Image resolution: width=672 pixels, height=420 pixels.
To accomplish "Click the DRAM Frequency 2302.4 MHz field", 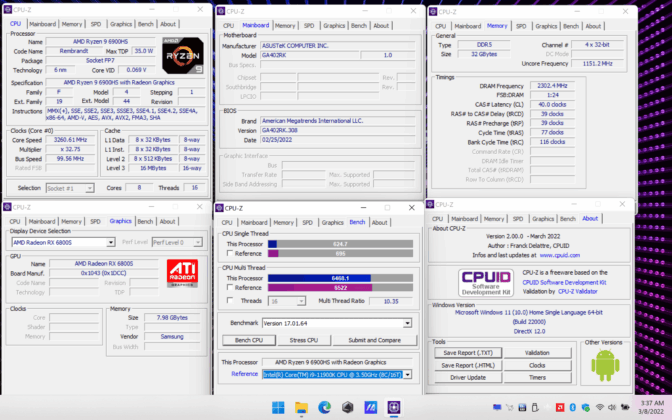I will pyautogui.click(x=552, y=86).
